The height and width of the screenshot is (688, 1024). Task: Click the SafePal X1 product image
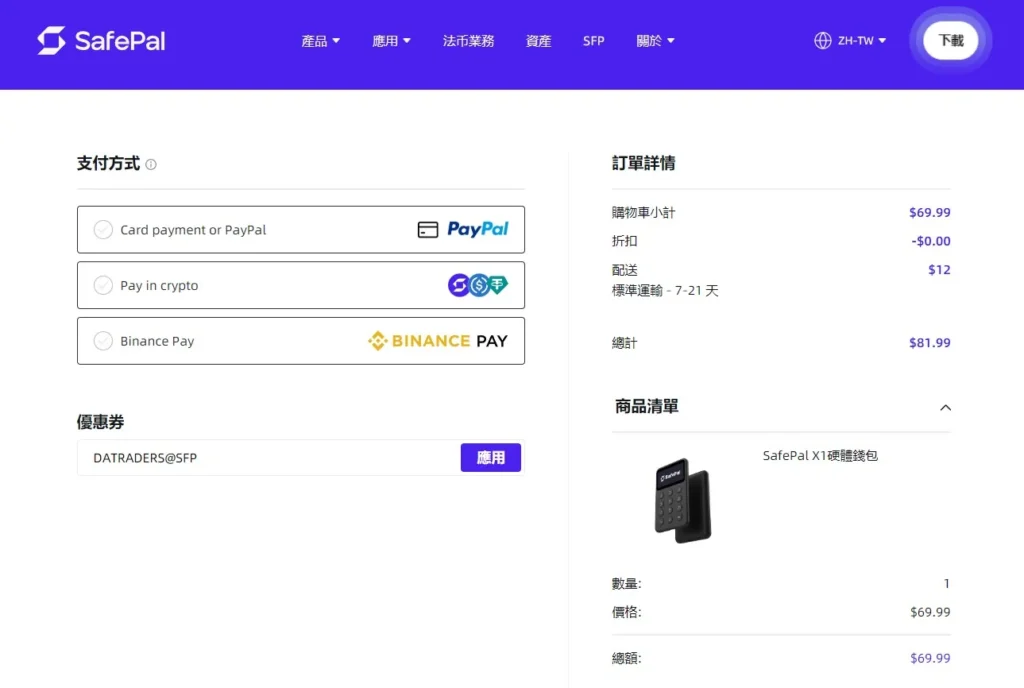[x=682, y=501]
